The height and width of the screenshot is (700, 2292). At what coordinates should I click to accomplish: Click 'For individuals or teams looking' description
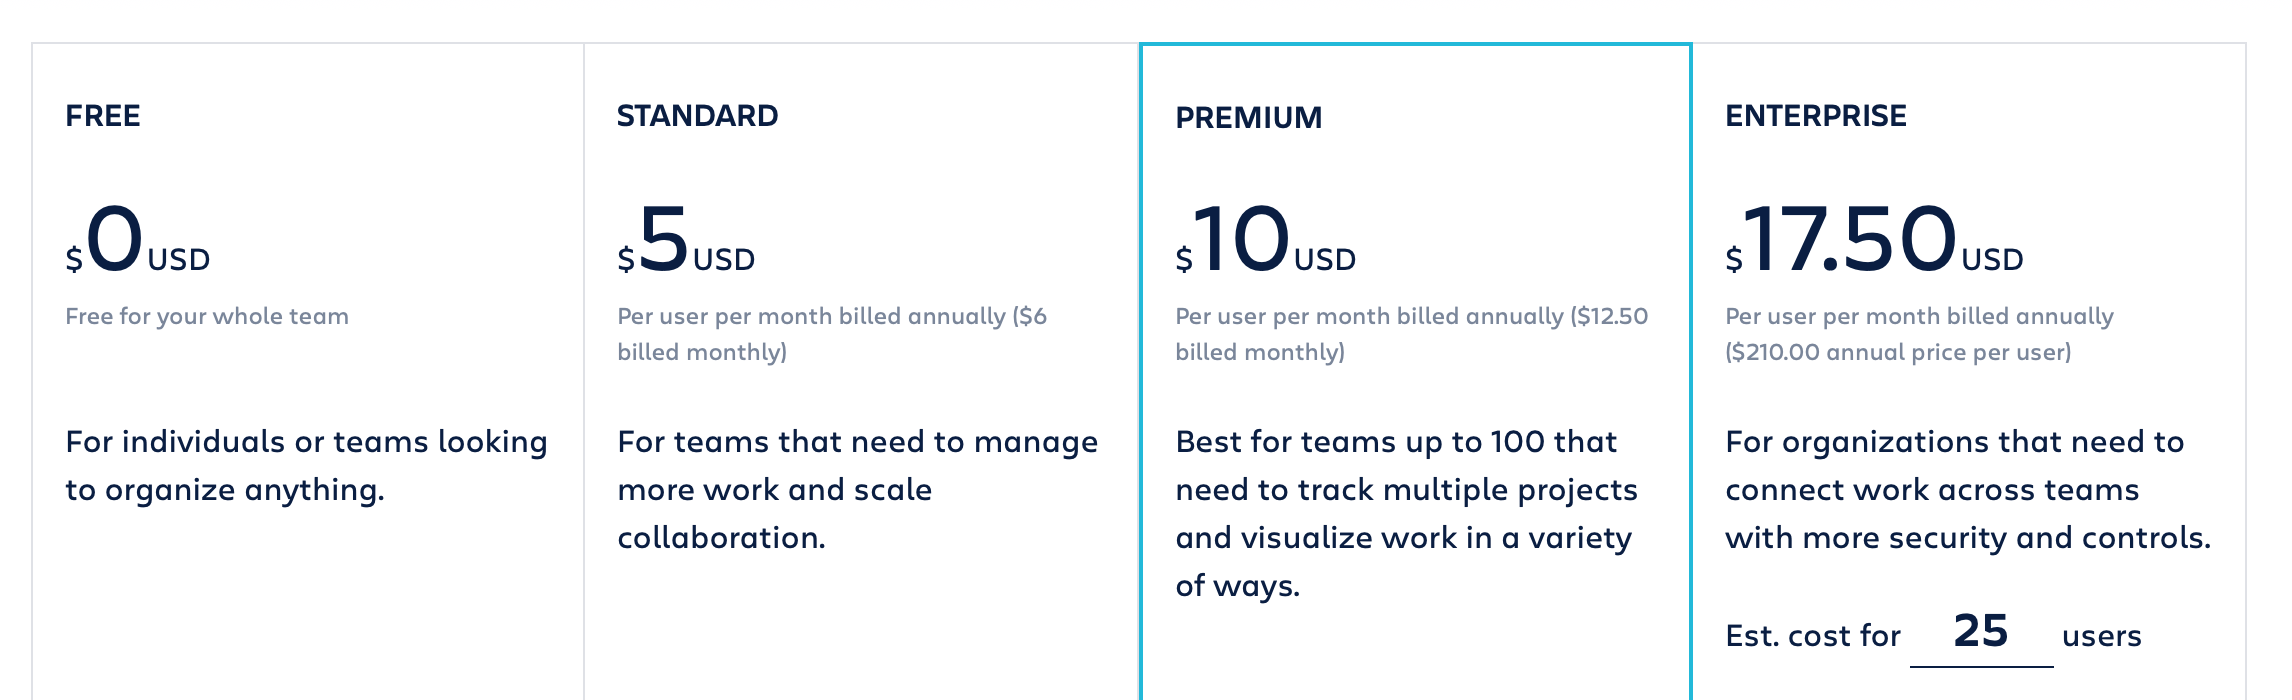click(306, 466)
